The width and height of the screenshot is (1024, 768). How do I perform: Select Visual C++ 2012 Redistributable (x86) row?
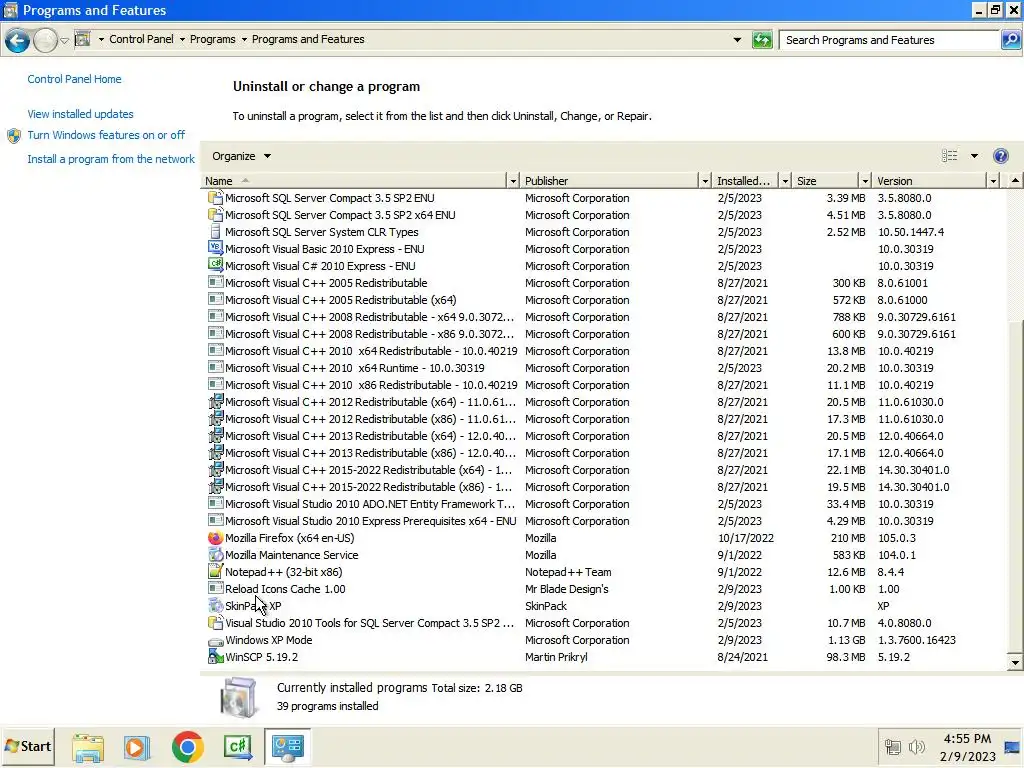(605, 419)
